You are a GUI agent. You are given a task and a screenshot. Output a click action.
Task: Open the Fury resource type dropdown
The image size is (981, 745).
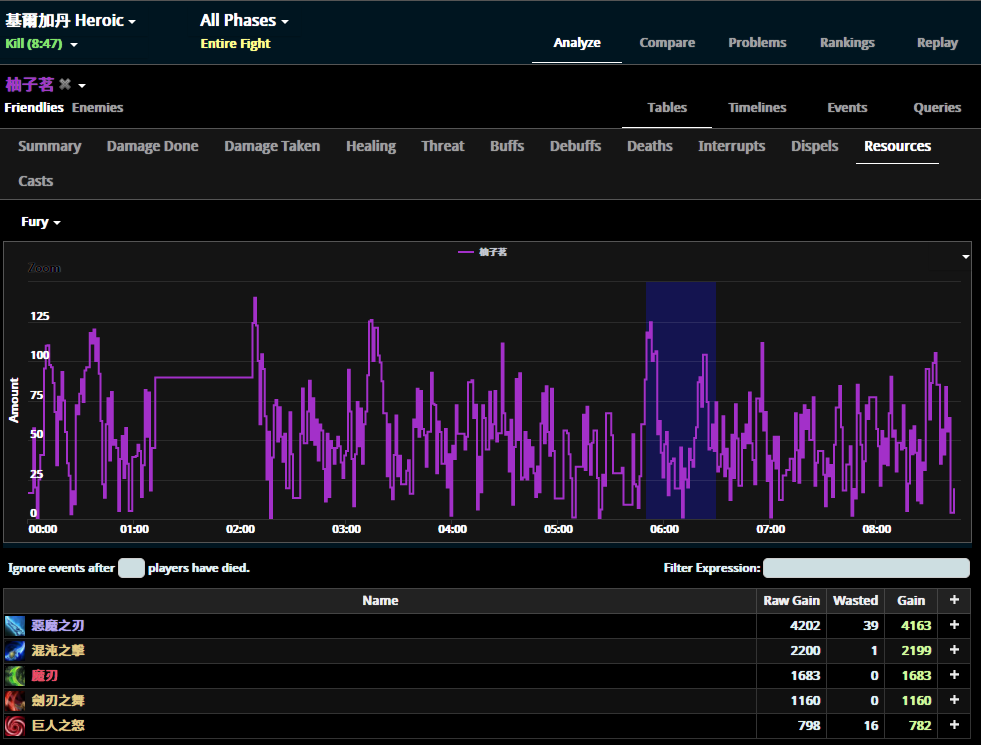(x=41, y=222)
